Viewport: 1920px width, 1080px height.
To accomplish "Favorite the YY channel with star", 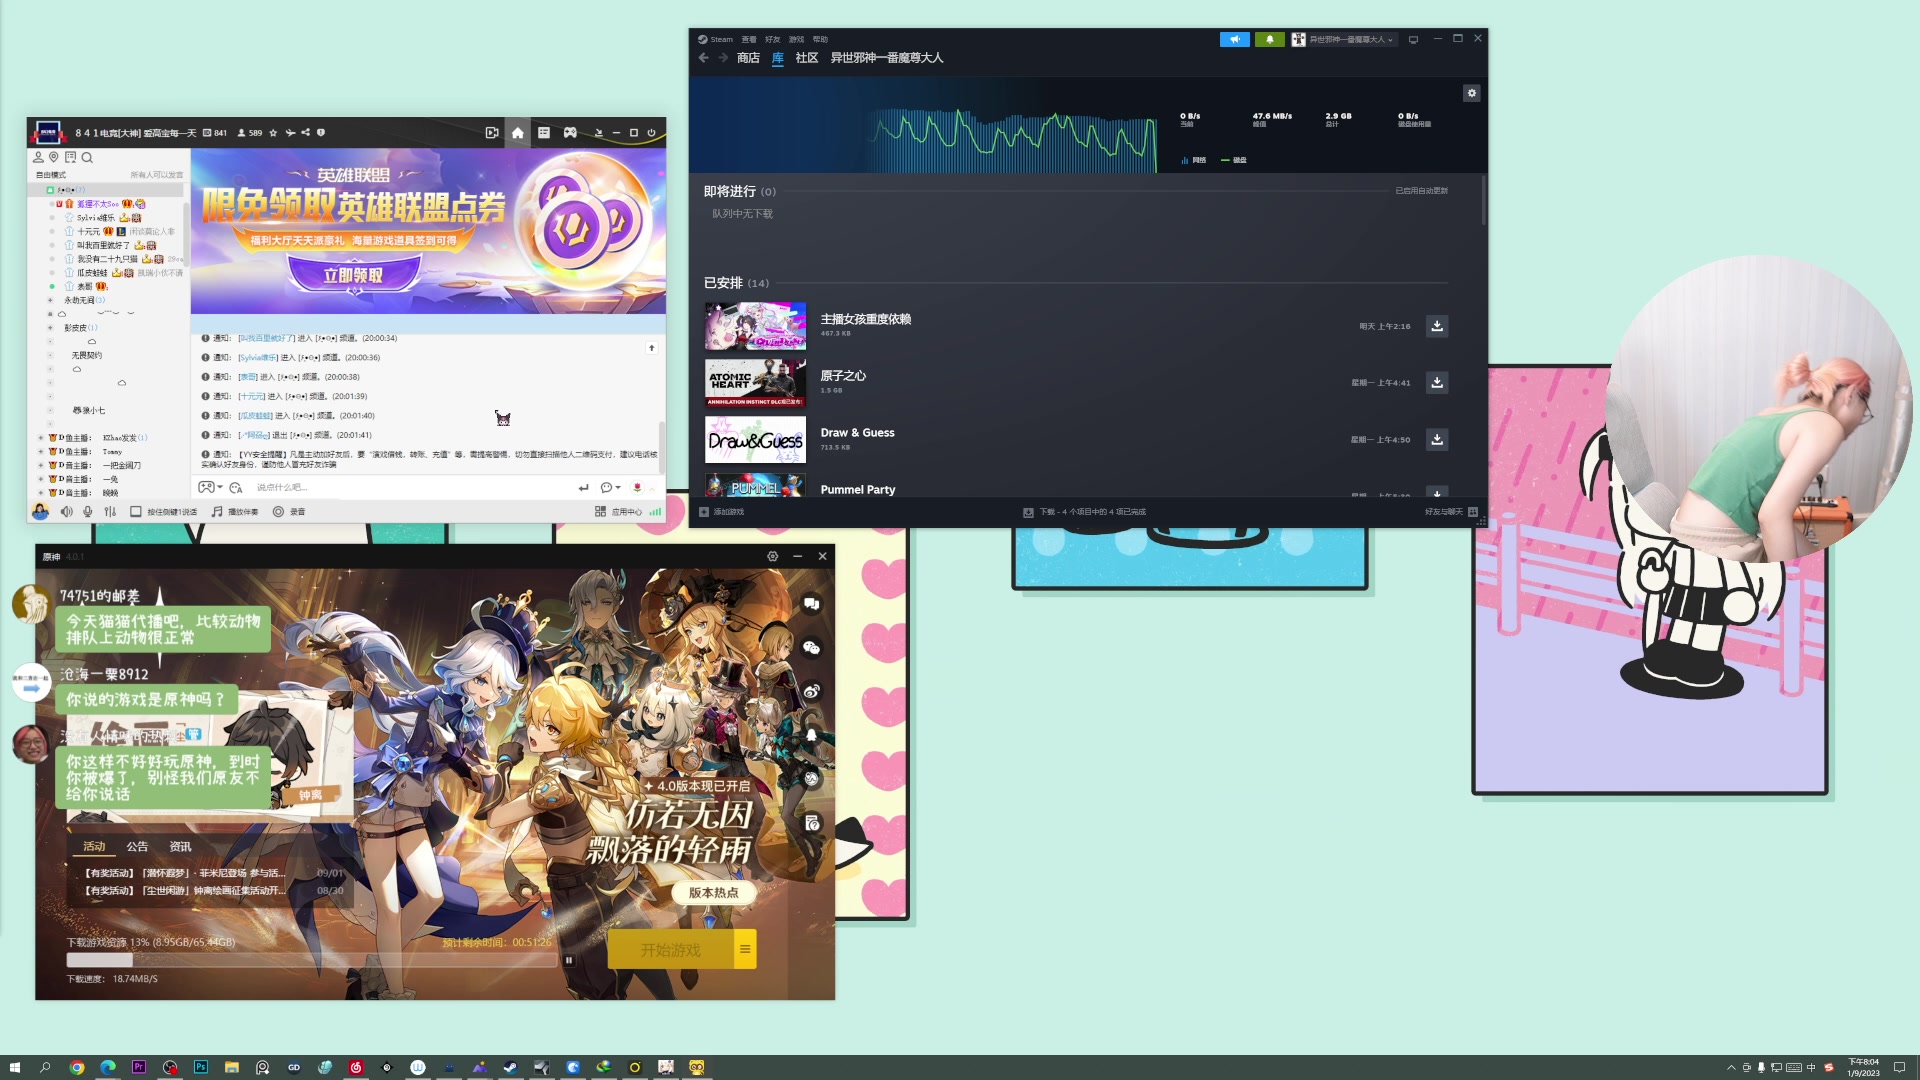I will coord(273,132).
